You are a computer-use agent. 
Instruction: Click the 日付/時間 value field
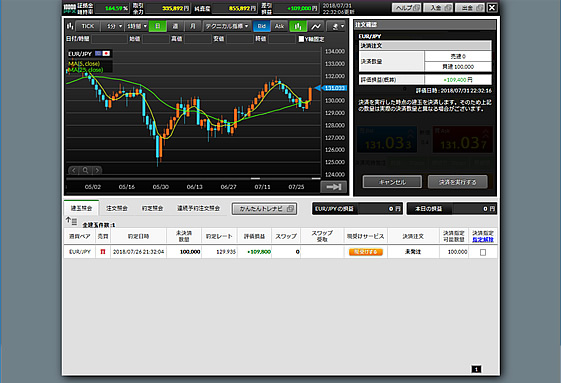109,39
